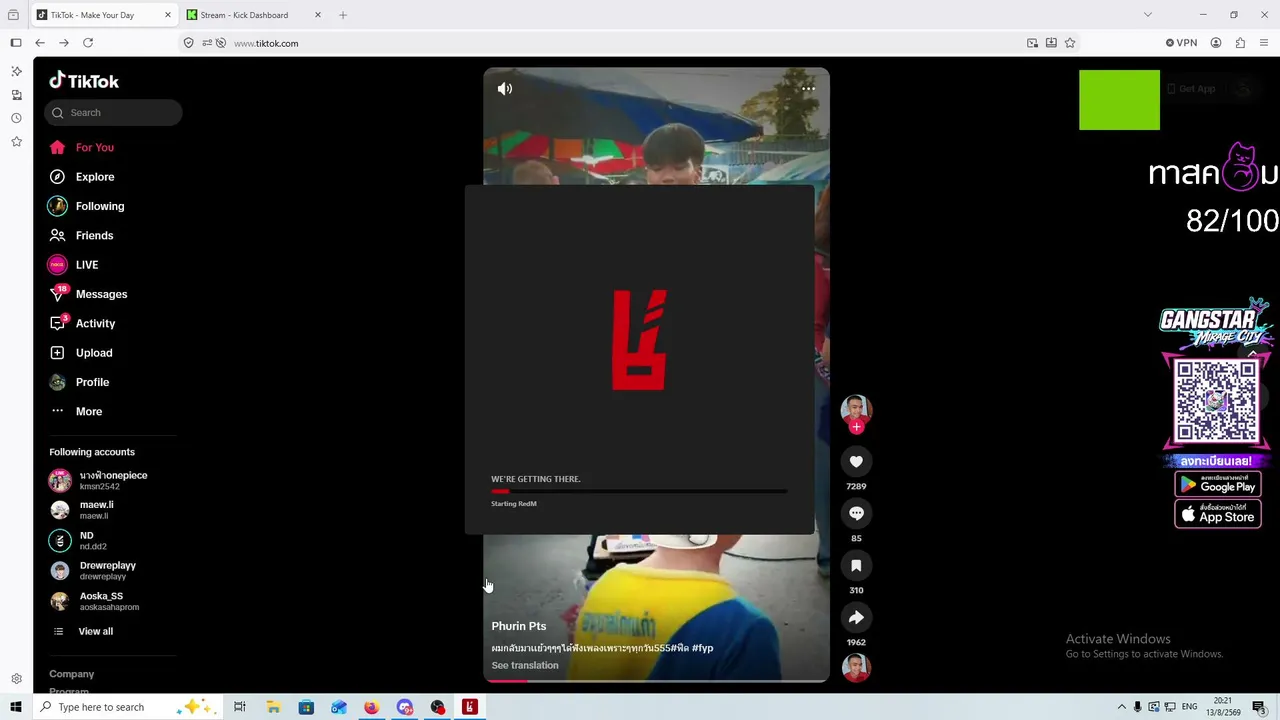This screenshot has height=720, width=1280.
Task: Open the browser account menu
Action: click(x=1216, y=43)
